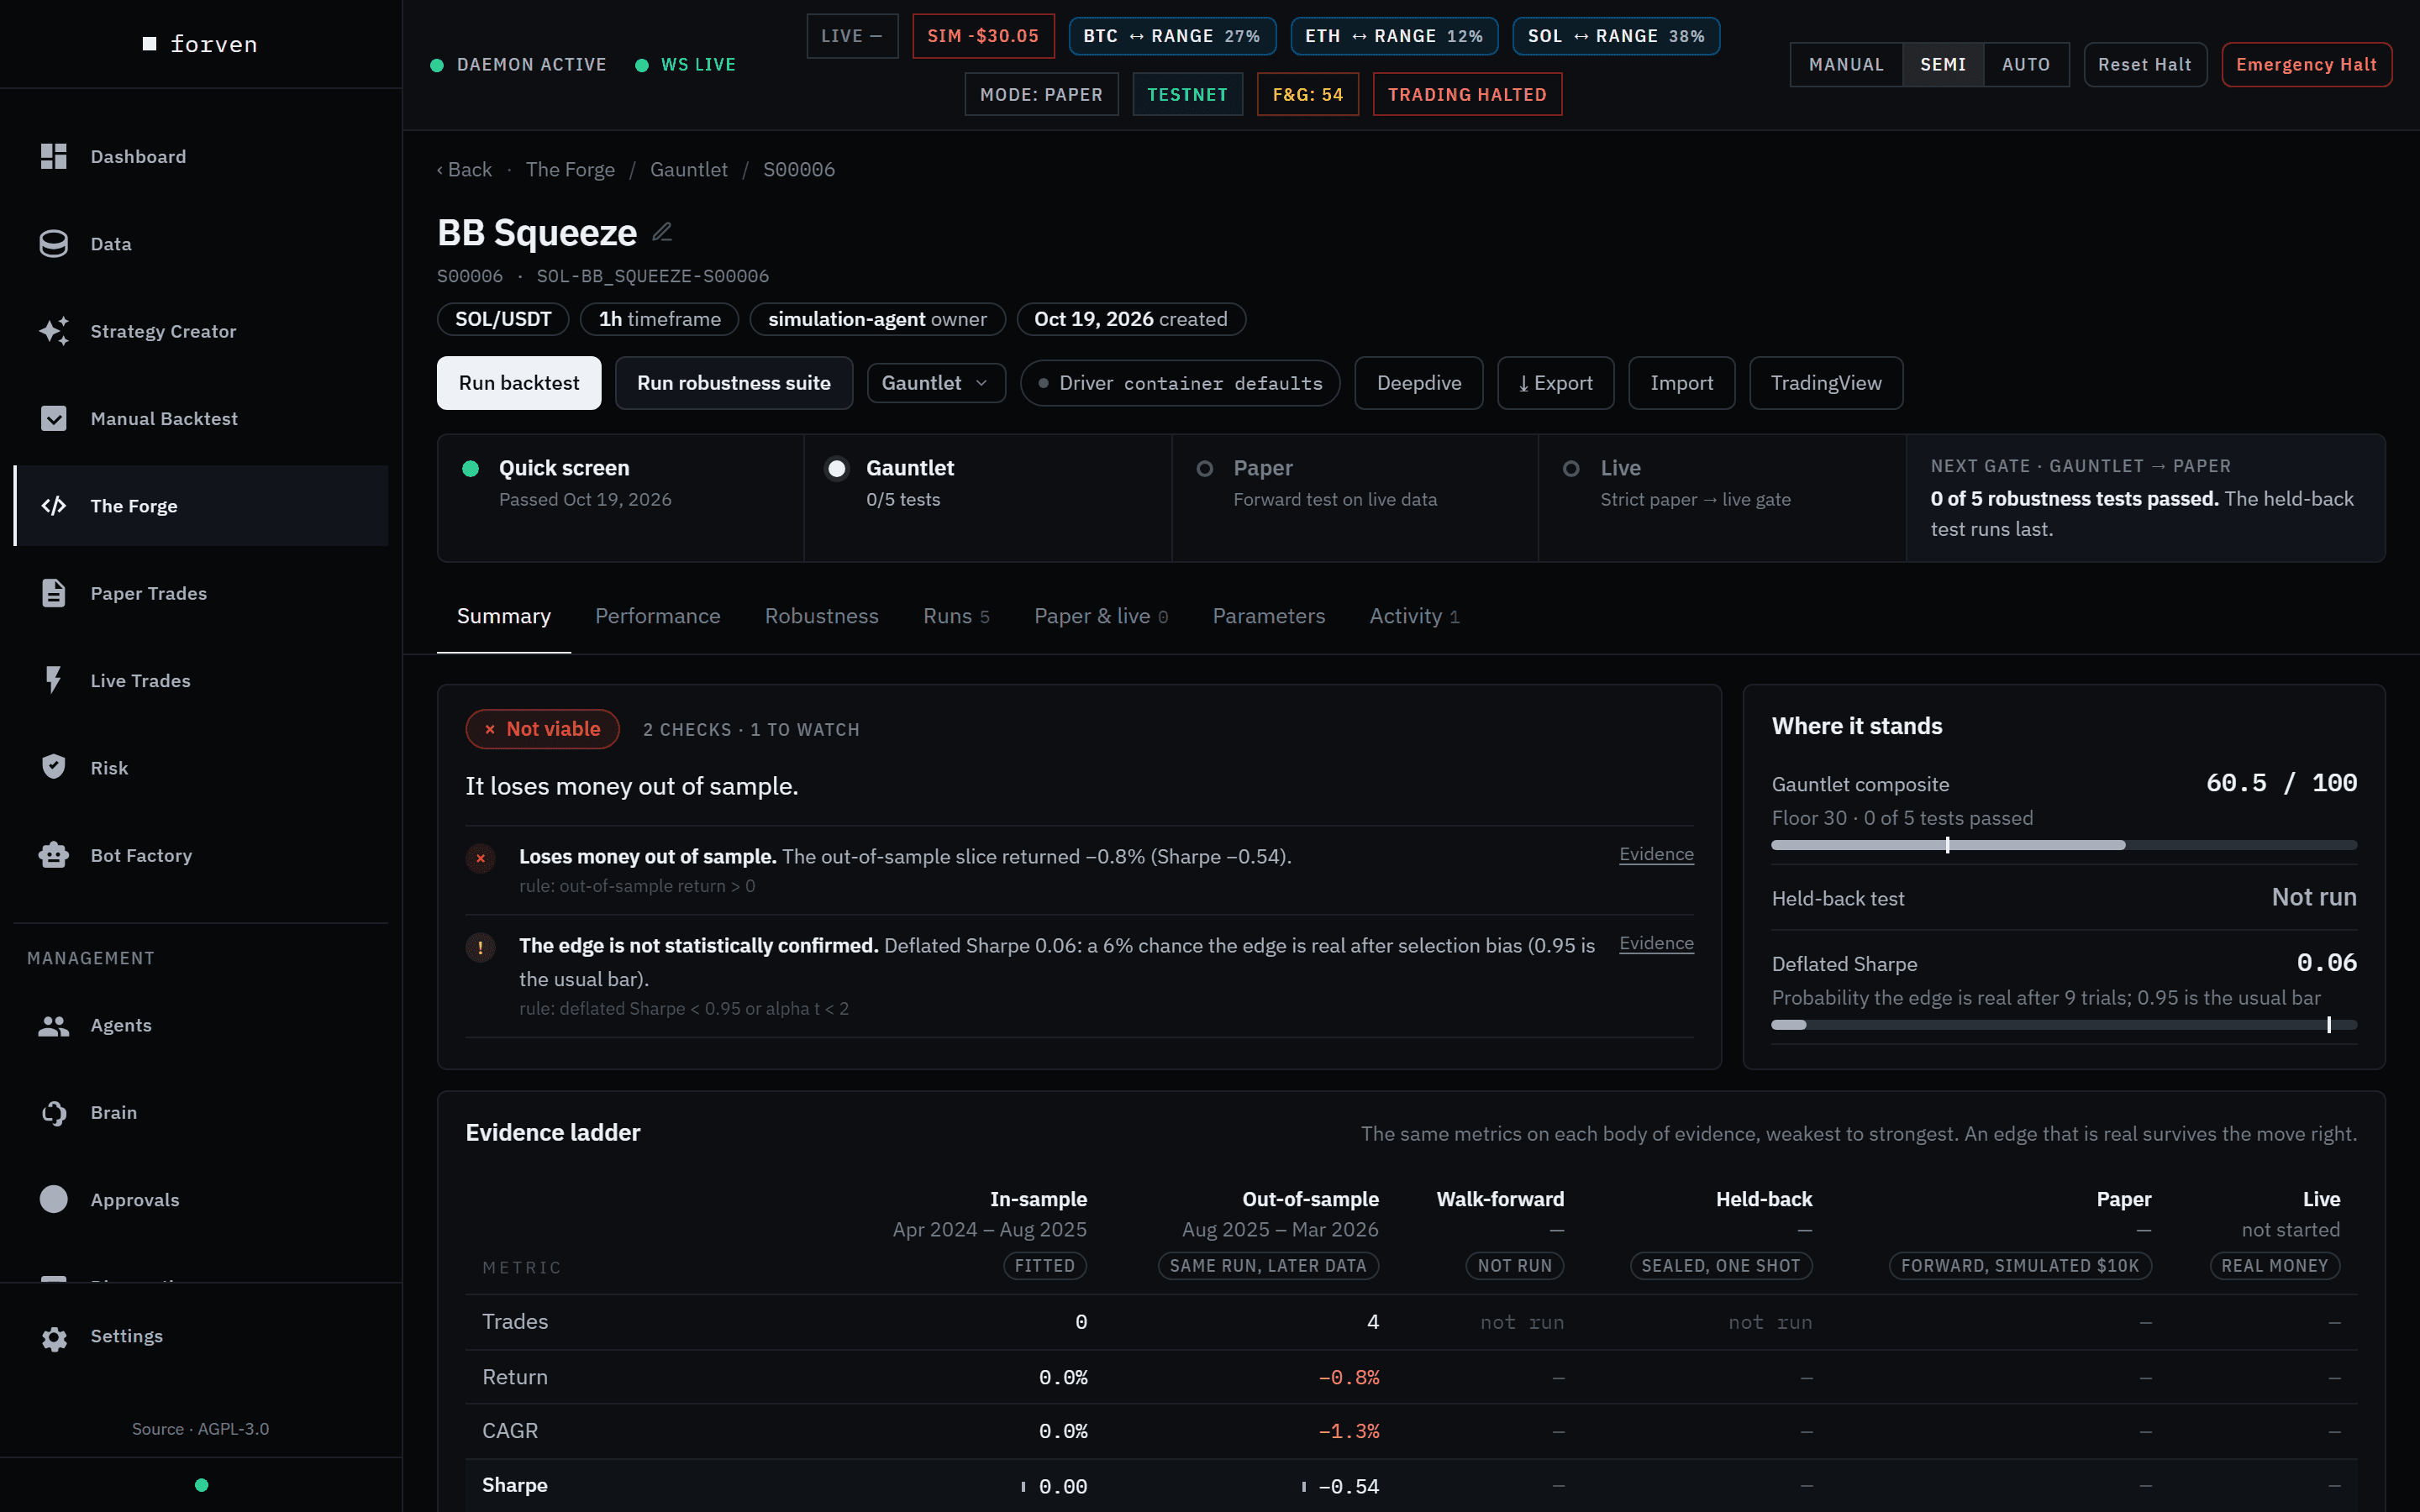Click the Strategy Creator sparkle icon
This screenshot has width=2420, height=1512.
(x=54, y=331)
